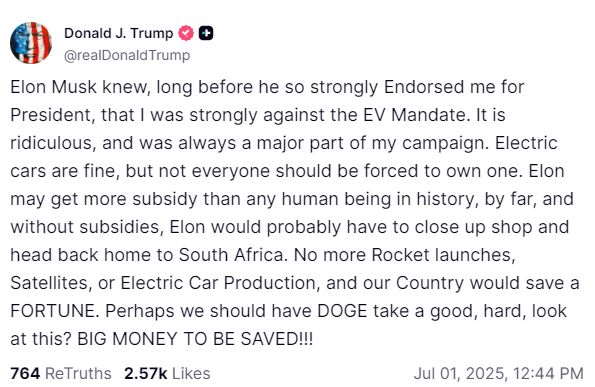This screenshot has width=595, height=387.
Task: Click the word "Satellites" in the post
Action: pos(51,283)
